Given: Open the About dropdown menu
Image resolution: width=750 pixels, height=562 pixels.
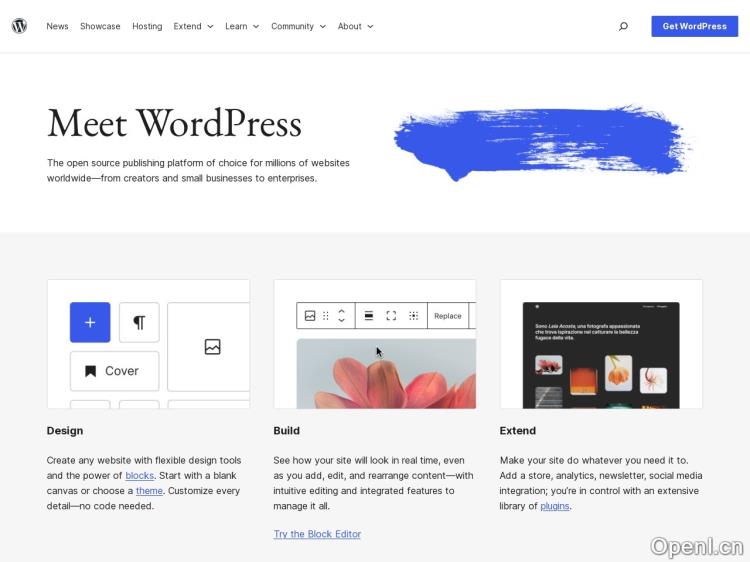Looking at the screenshot, I should coord(355,26).
